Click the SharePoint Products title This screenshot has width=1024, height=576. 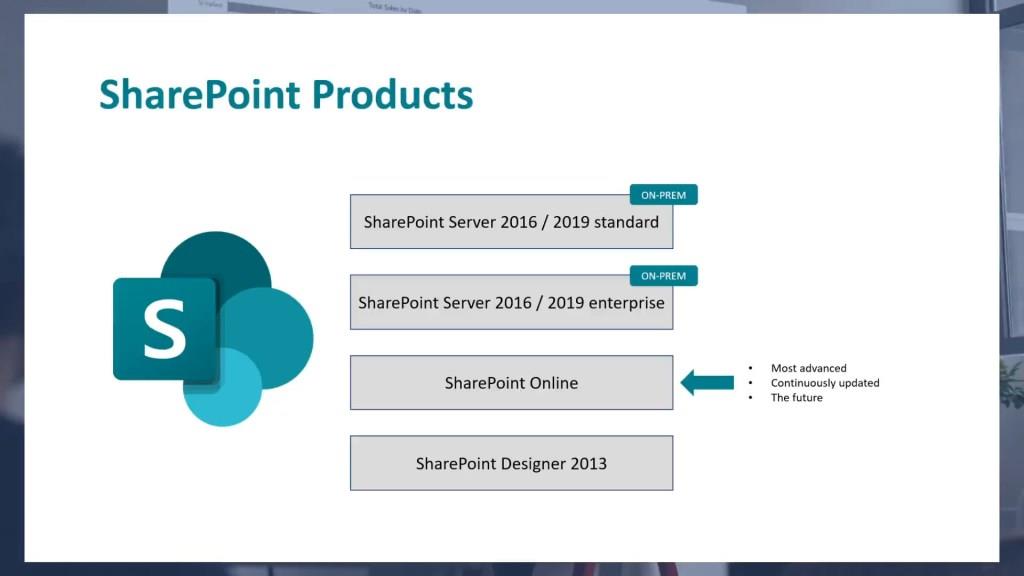286,95
